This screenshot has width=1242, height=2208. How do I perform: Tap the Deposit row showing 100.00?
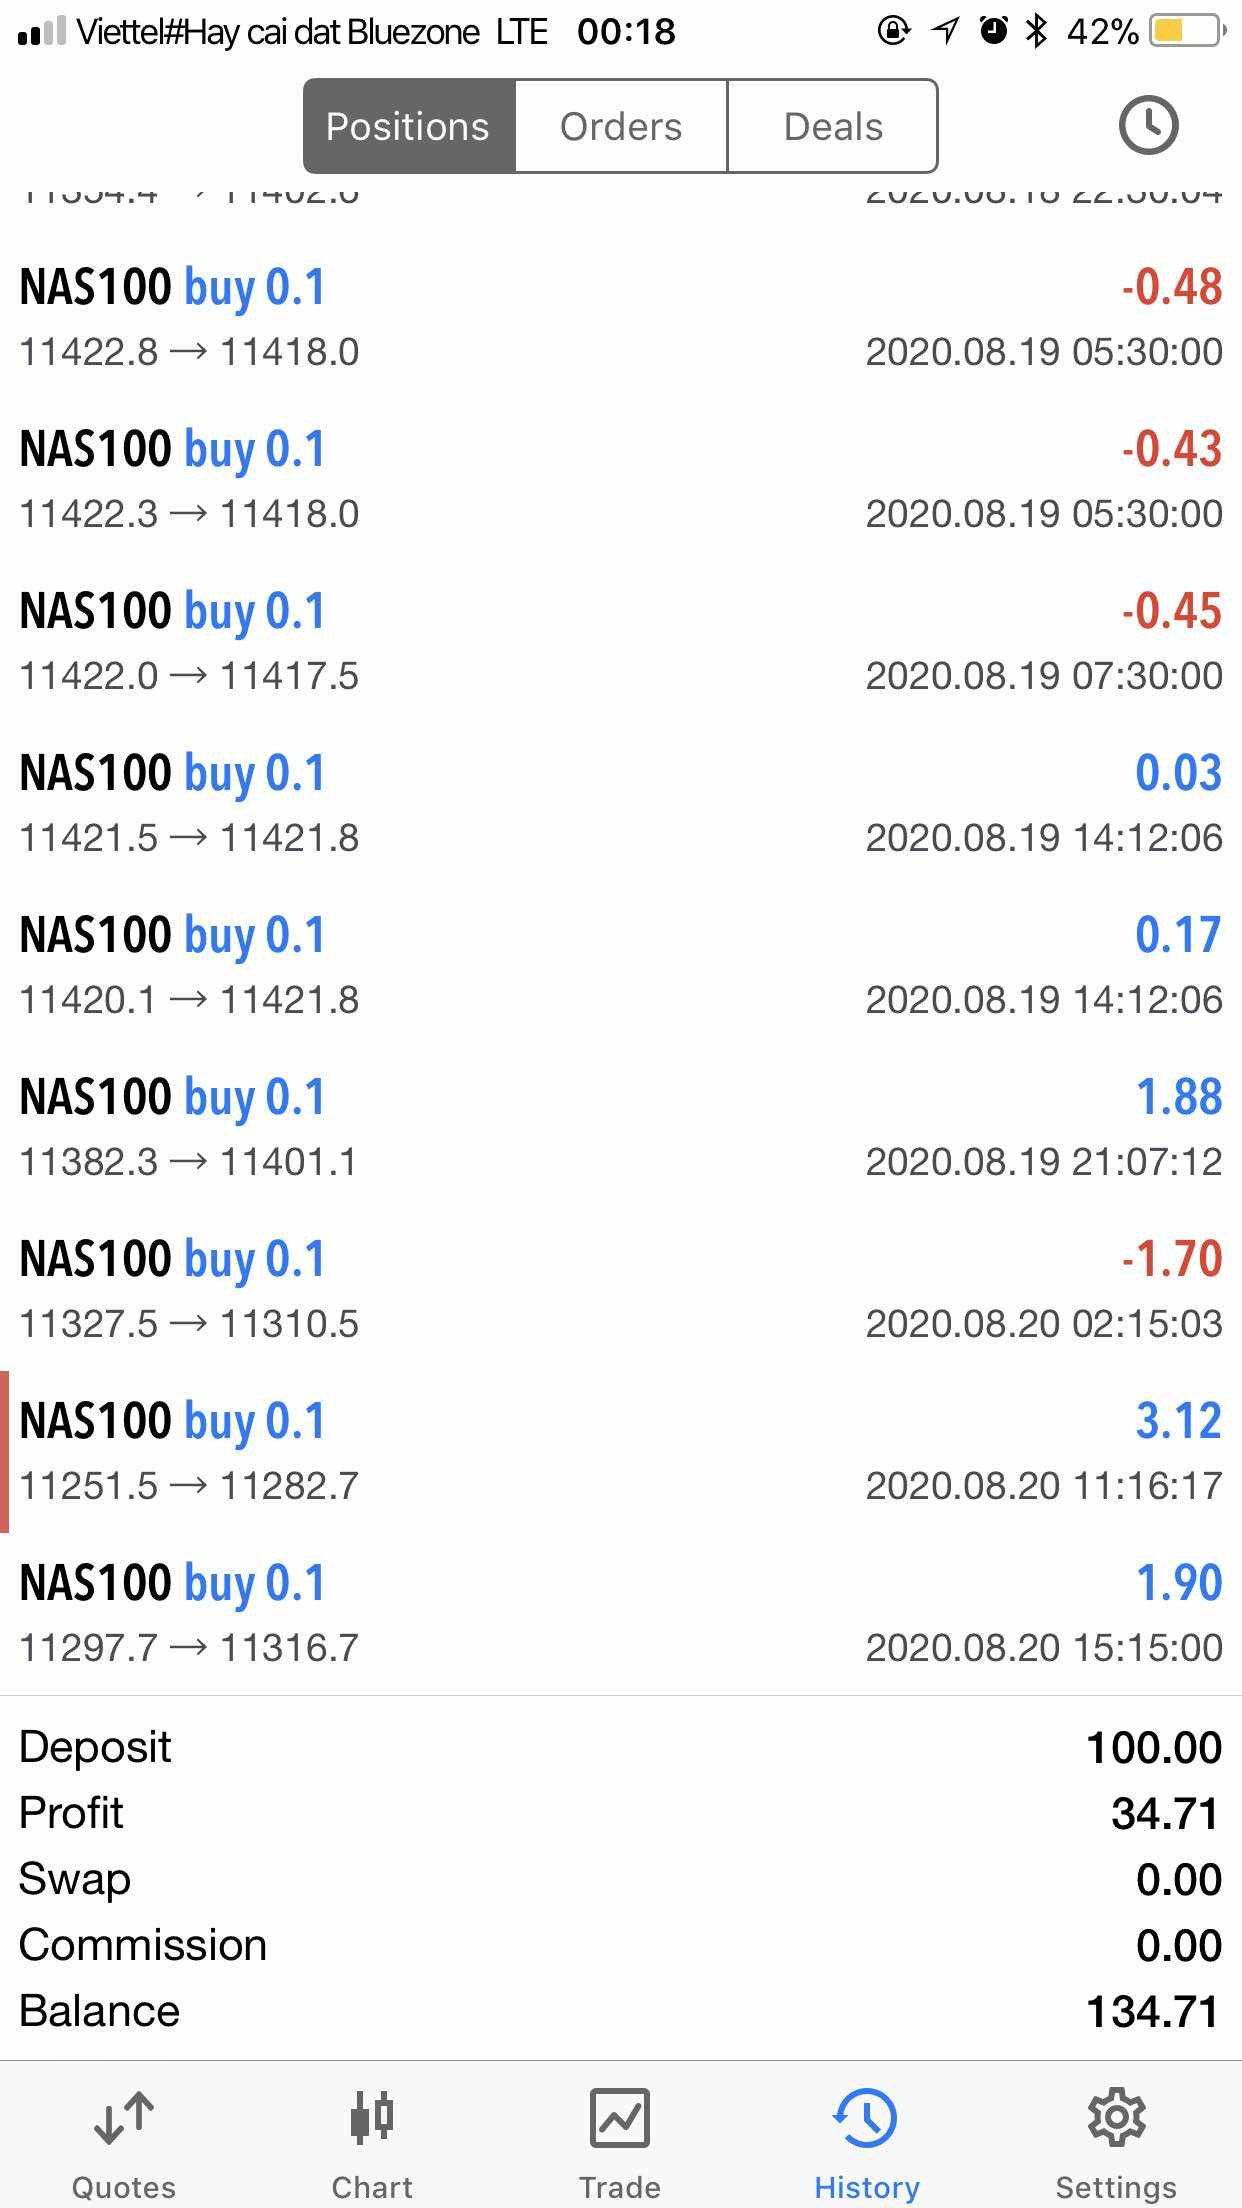pyautogui.click(x=620, y=1747)
